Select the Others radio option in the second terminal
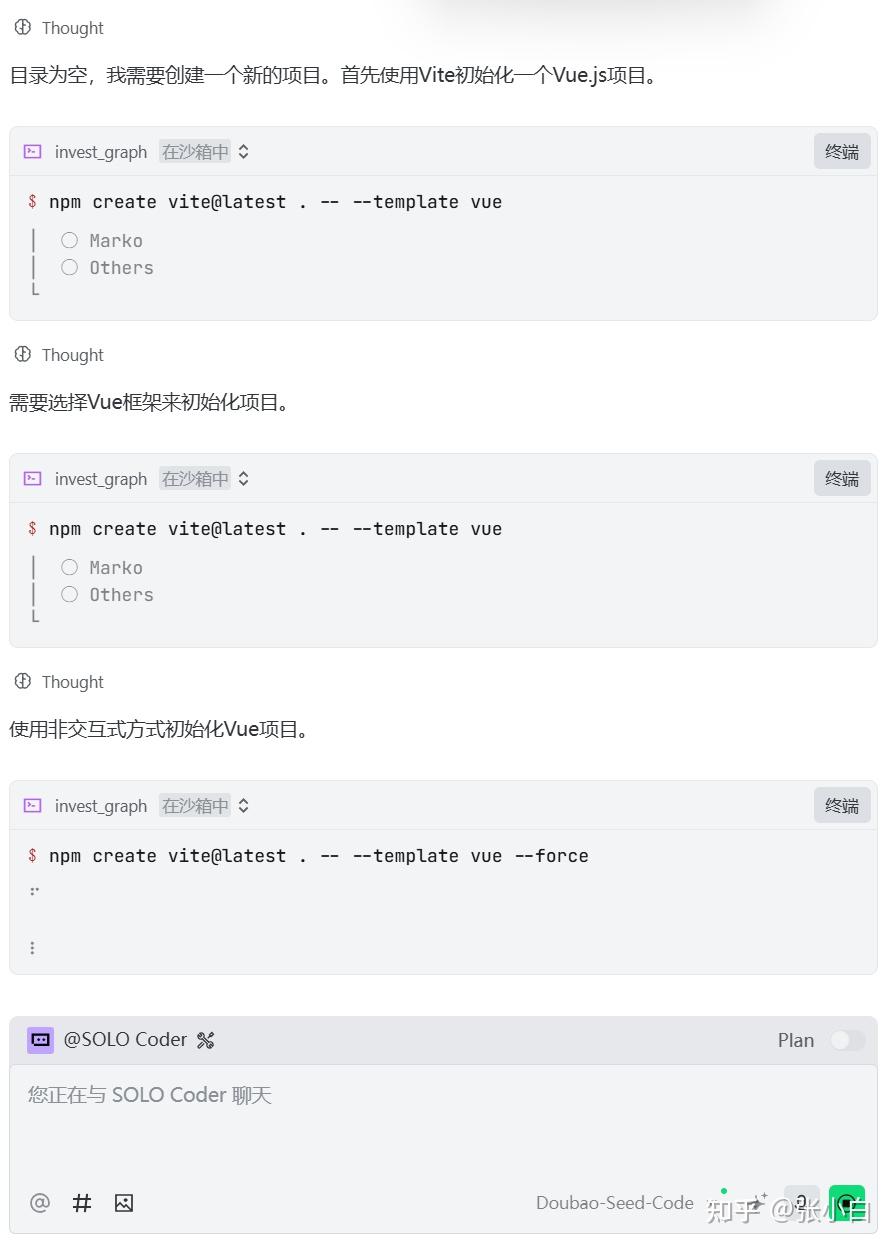The image size is (896, 1248). [69, 595]
